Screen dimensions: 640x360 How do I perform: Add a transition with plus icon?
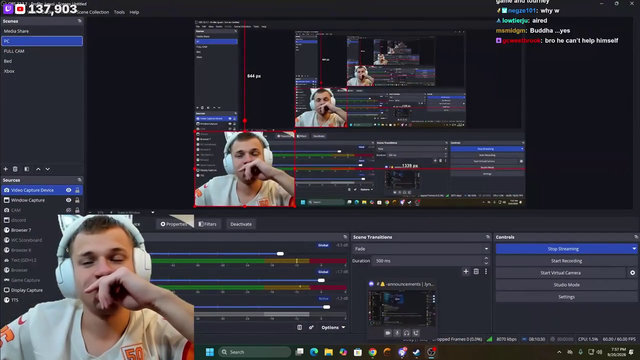point(466,271)
